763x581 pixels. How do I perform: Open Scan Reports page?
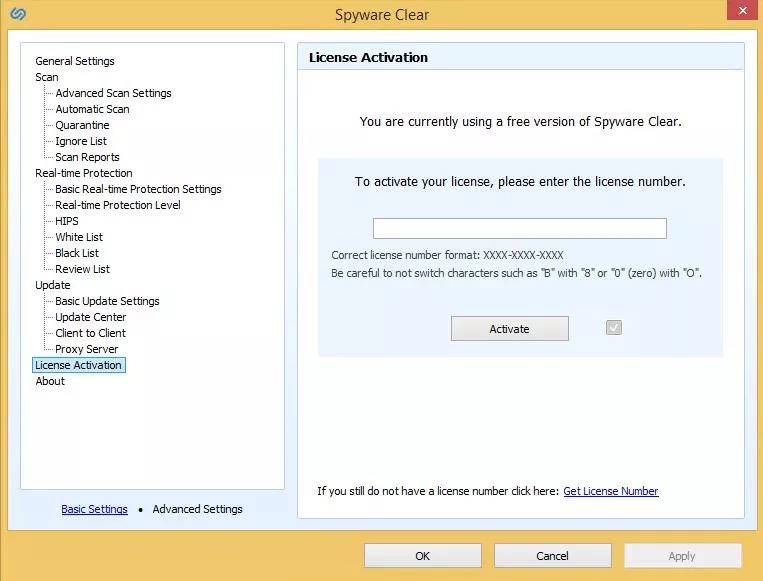pos(87,157)
